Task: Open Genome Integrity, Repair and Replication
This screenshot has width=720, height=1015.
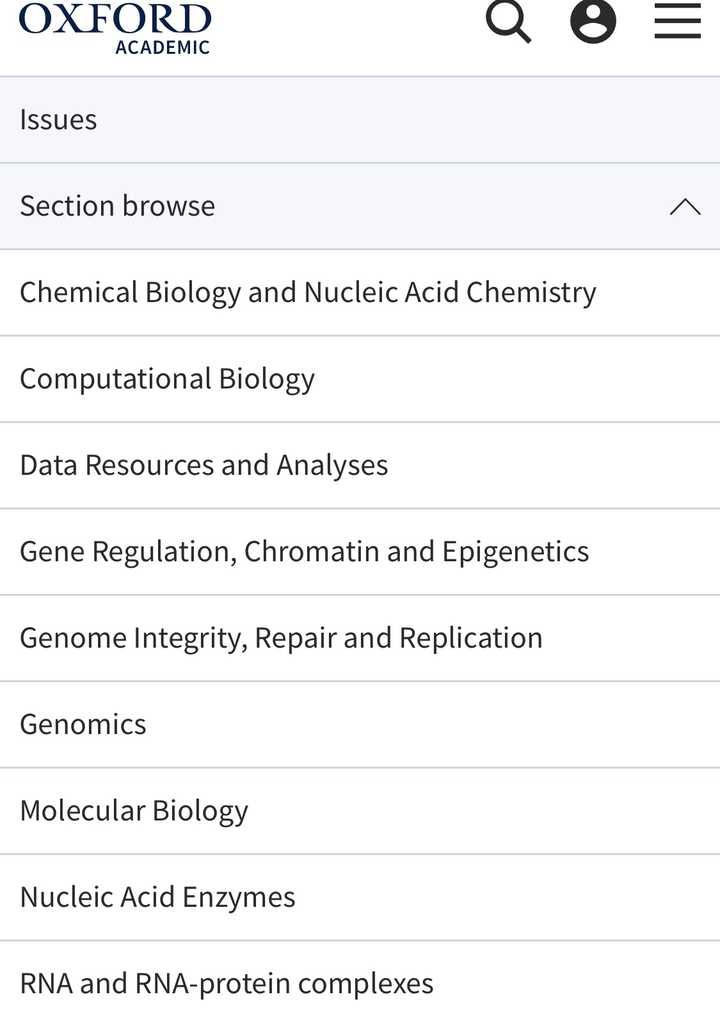Action: pyautogui.click(x=280, y=637)
